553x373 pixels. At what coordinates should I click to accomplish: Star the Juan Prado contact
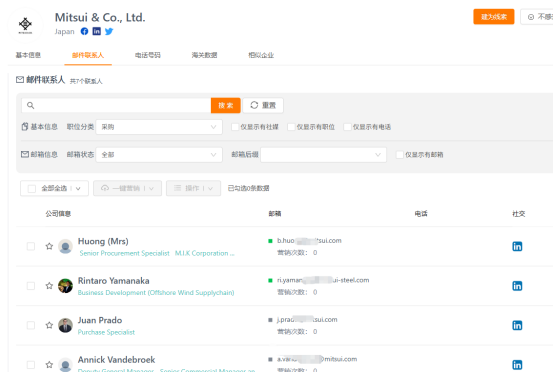(x=49, y=325)
